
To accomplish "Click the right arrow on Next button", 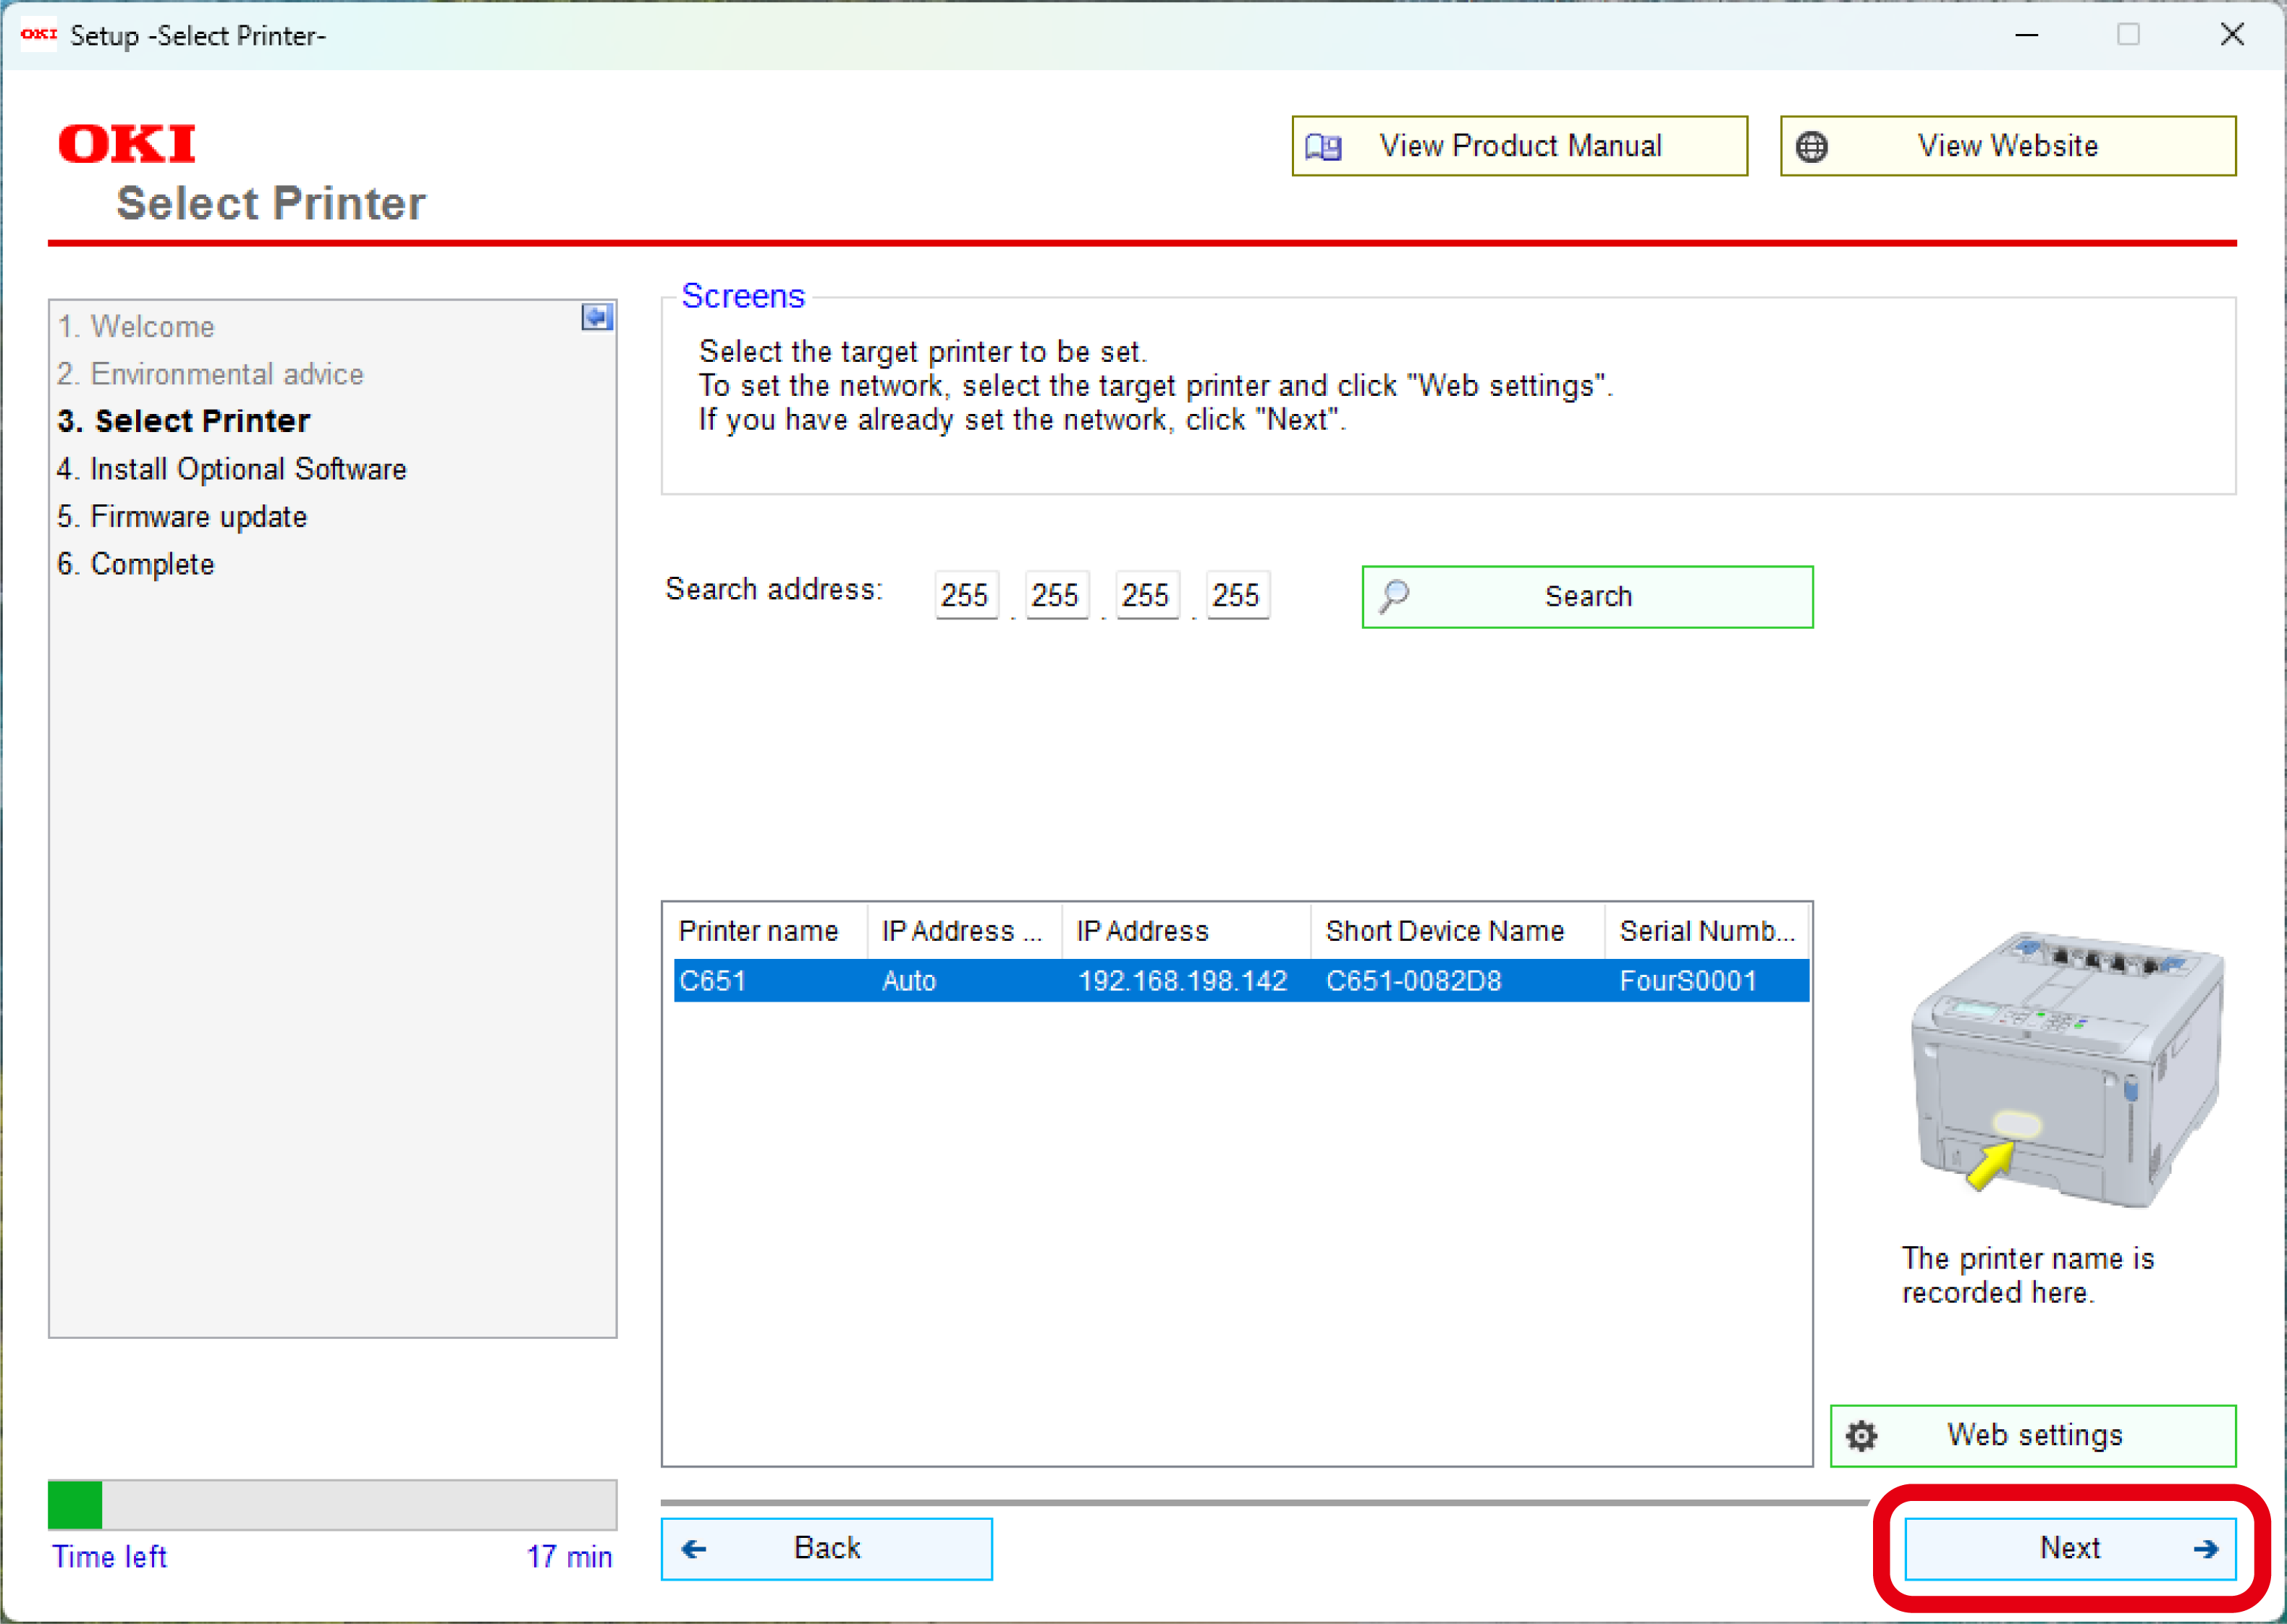I will 2205,1549.
